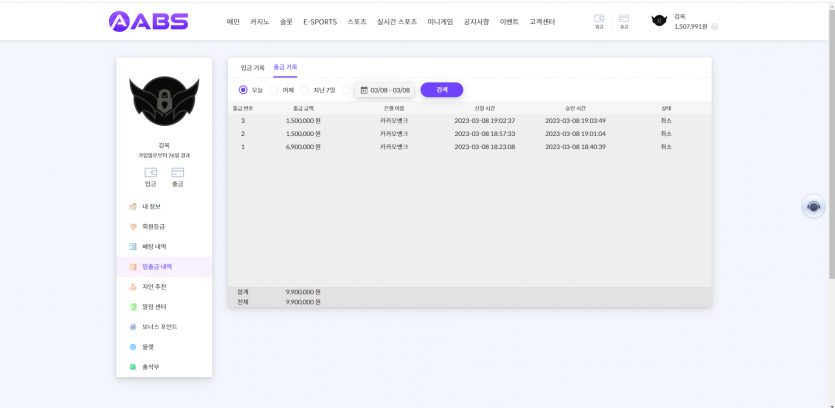
Task: Click the 1,507,991원 balance text in the header
Action: [691, 27]
